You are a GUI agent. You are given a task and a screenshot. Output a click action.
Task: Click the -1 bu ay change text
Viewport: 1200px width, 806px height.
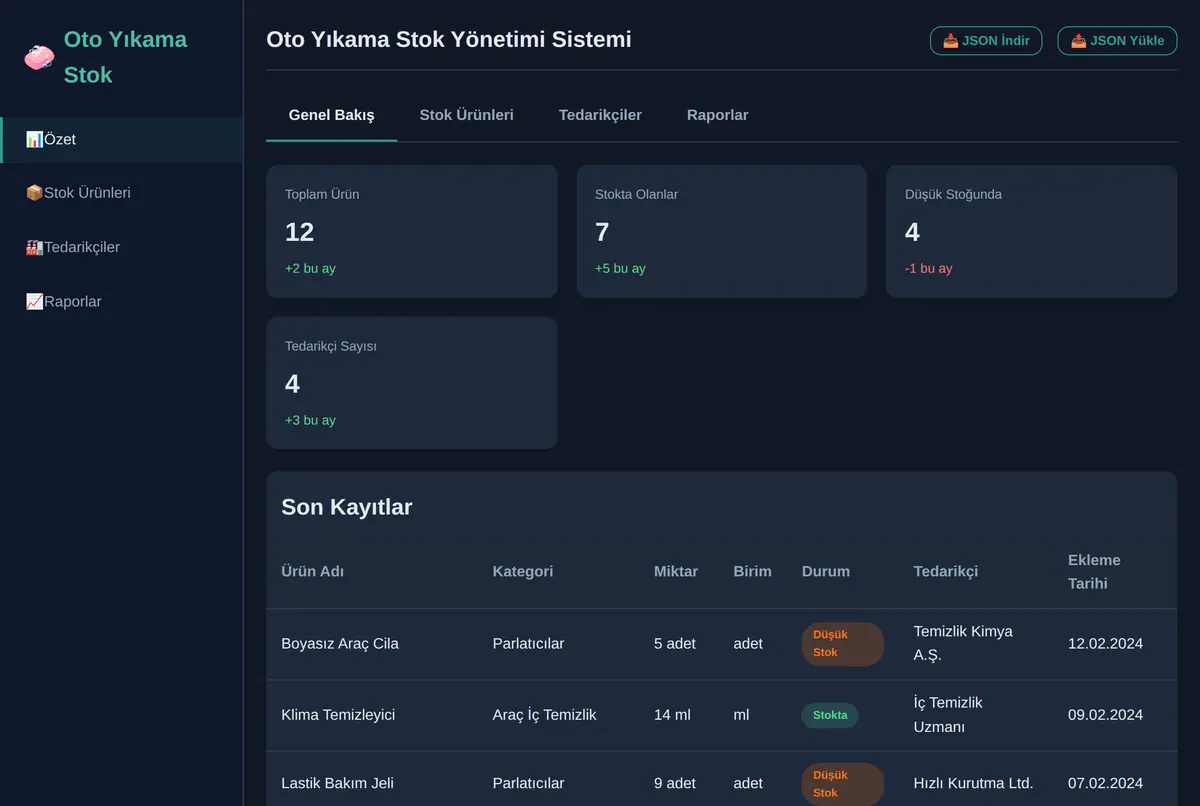928,269
